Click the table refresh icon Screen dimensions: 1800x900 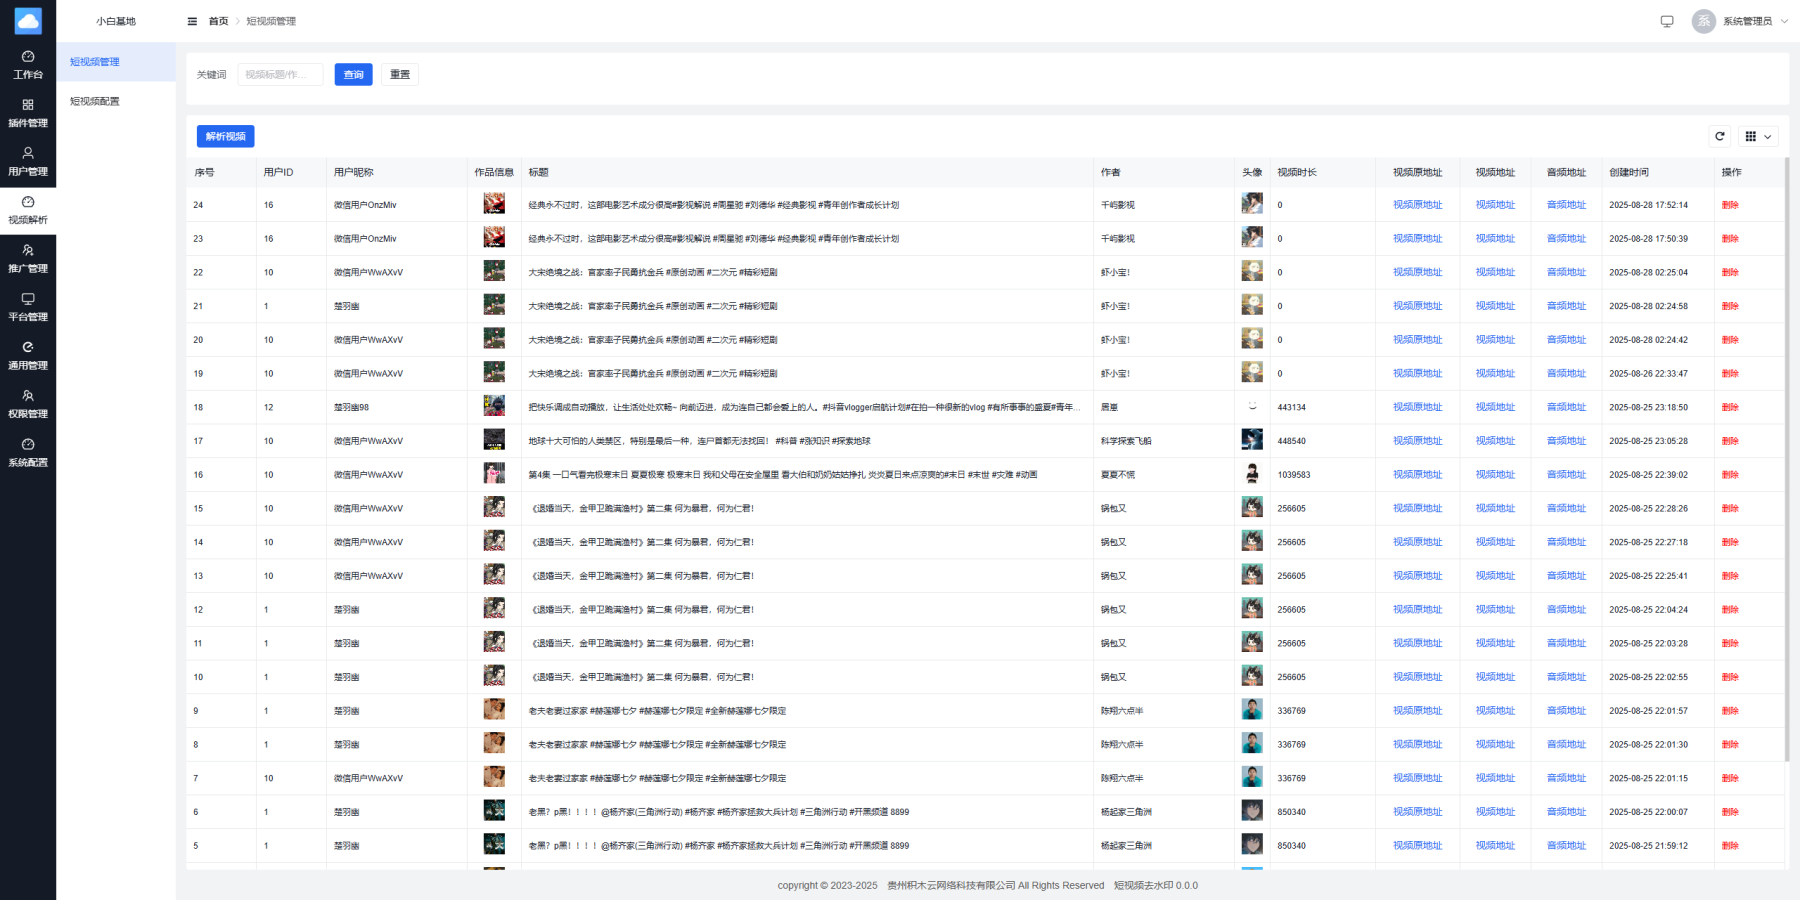[x=1720, y=136]
